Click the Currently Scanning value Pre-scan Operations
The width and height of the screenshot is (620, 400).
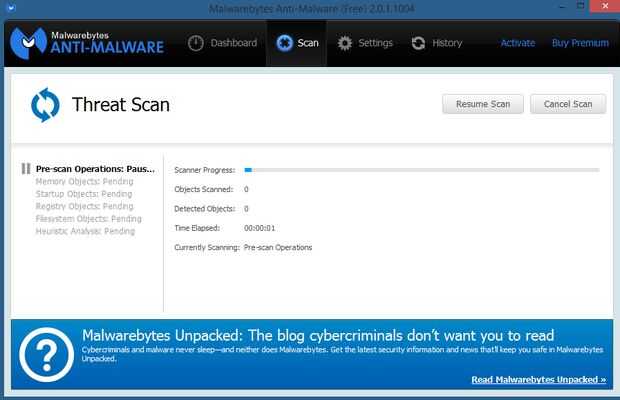coord(278,247)
